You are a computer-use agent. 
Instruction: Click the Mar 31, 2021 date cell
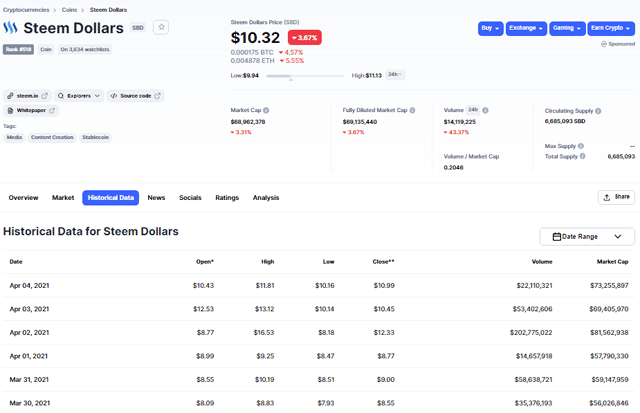[x=29, y=380]
